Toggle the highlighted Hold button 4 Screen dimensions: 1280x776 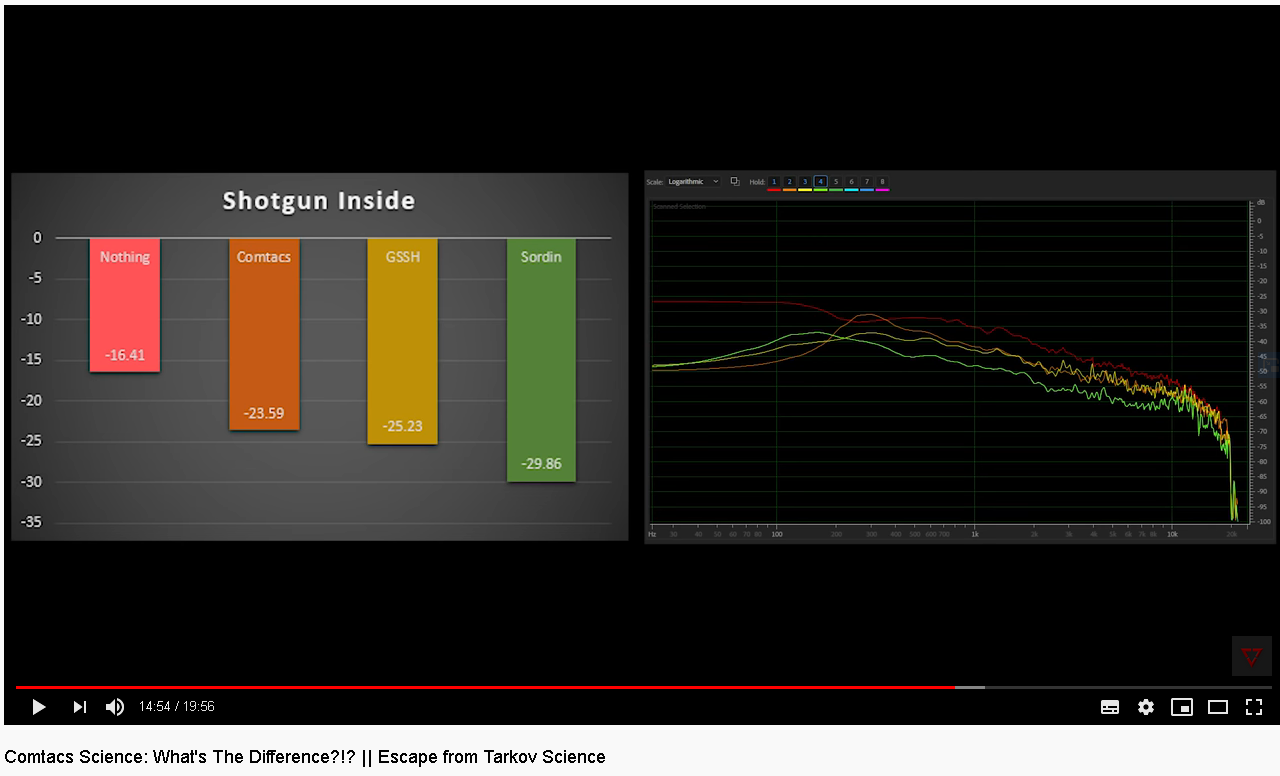point(820,182)
